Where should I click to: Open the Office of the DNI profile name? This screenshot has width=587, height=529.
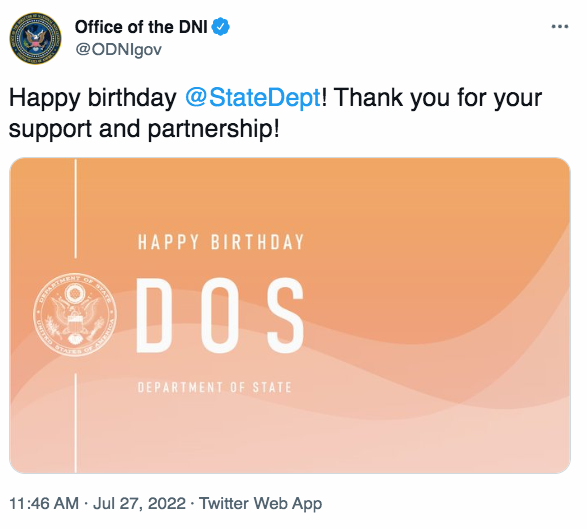coord(141,27)
